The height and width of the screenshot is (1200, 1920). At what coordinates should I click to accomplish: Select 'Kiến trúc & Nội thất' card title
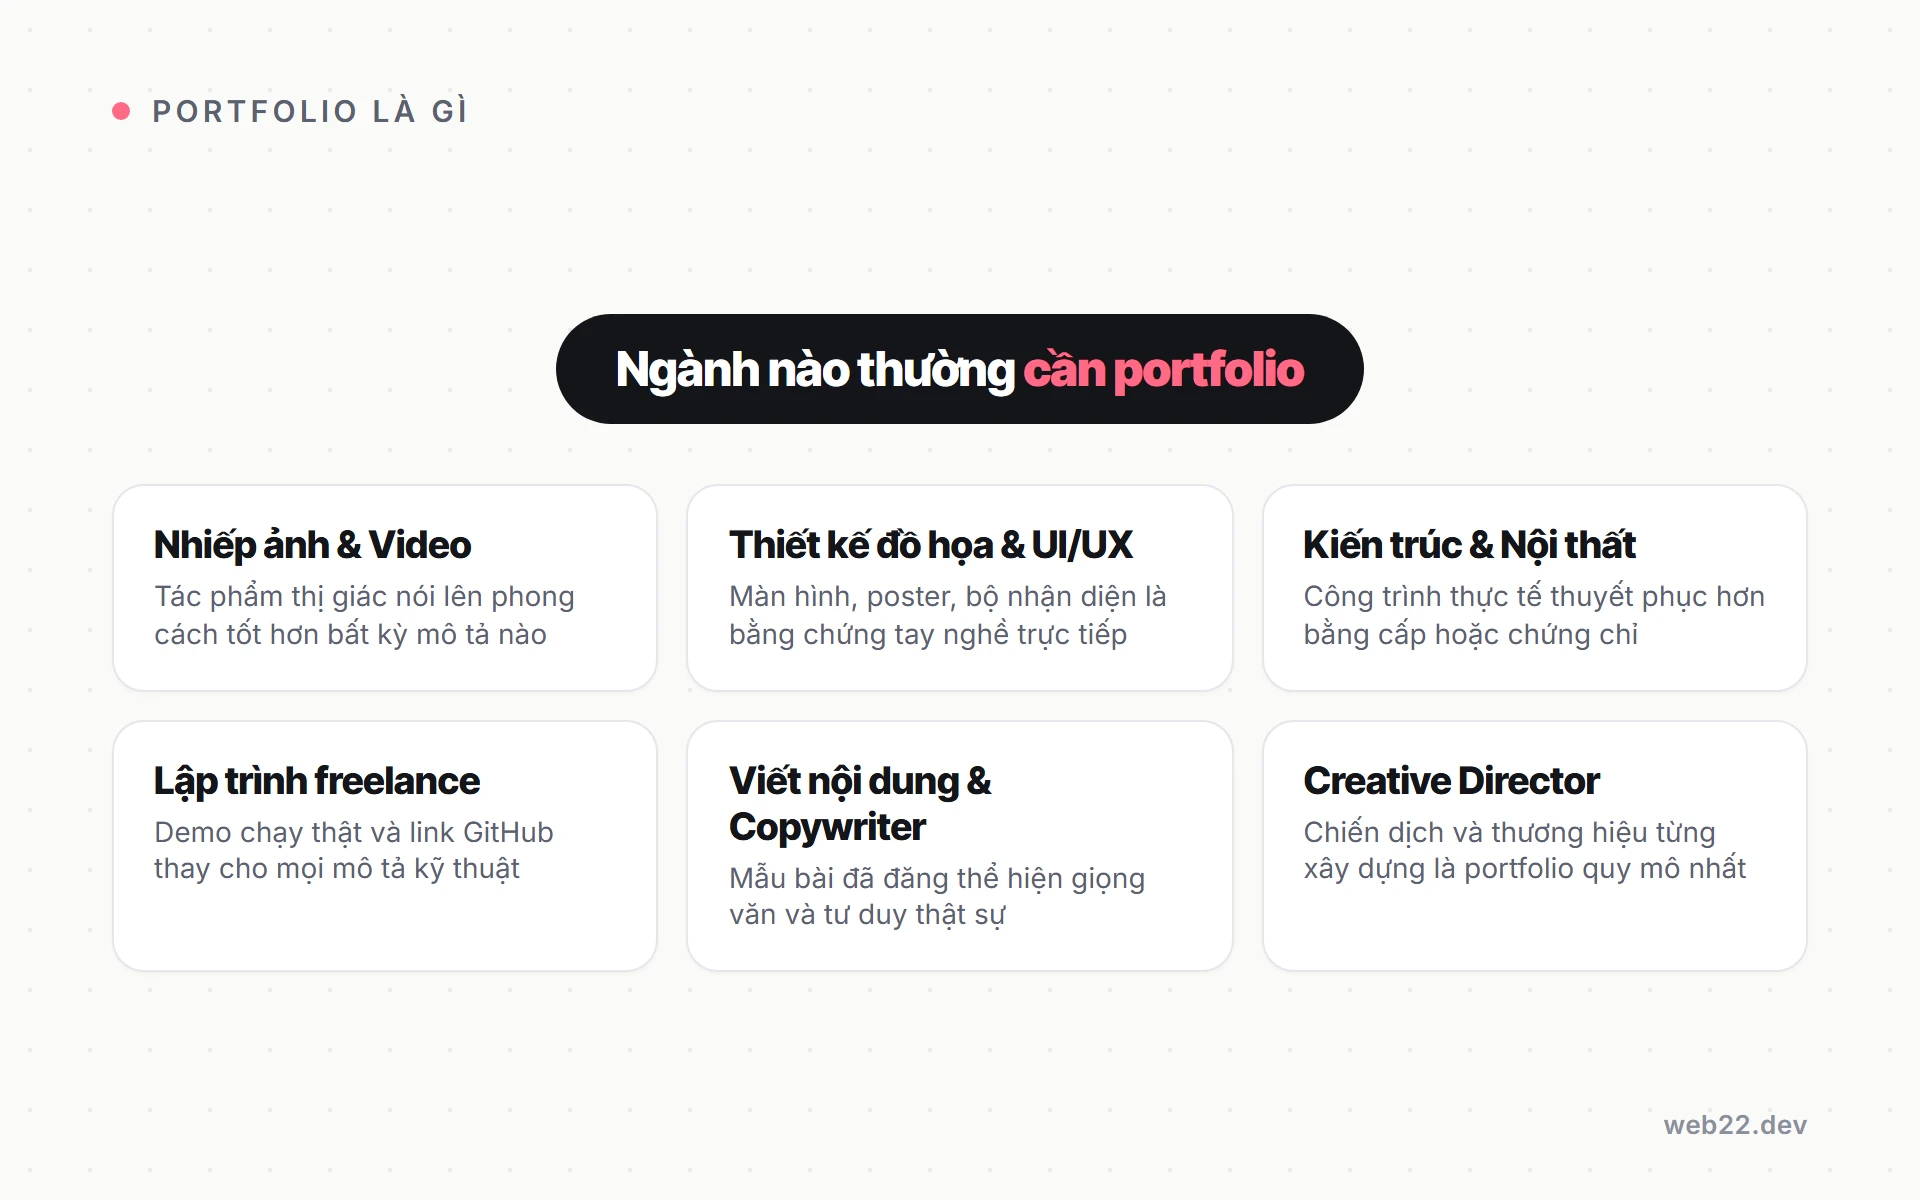coord(1469,545)
